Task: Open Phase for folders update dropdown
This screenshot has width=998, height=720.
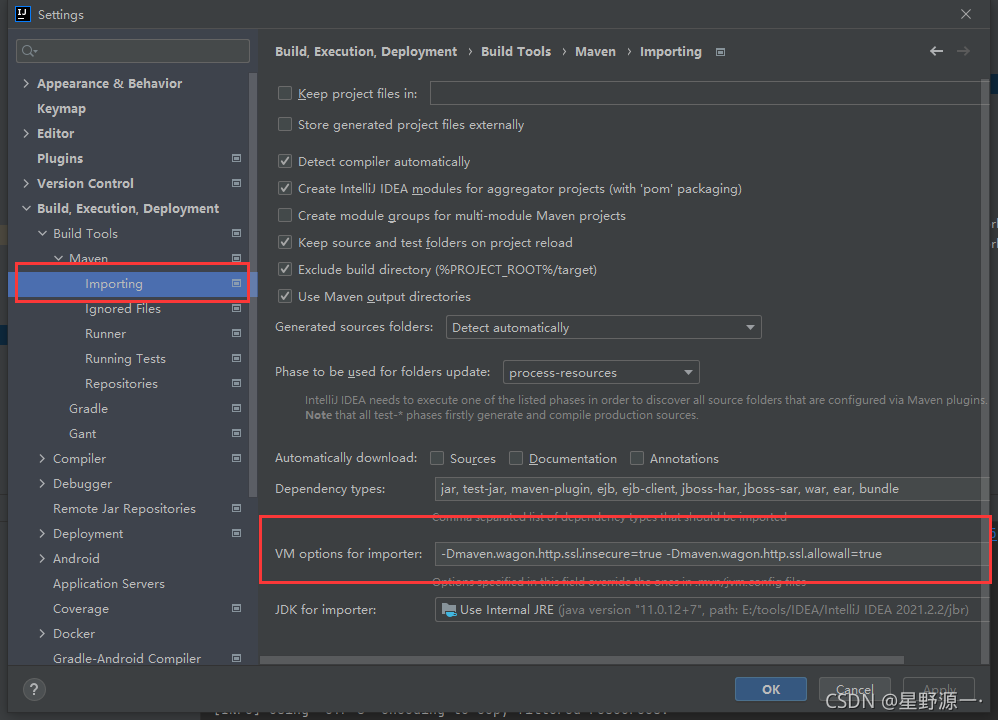Action: pos(601,372)
